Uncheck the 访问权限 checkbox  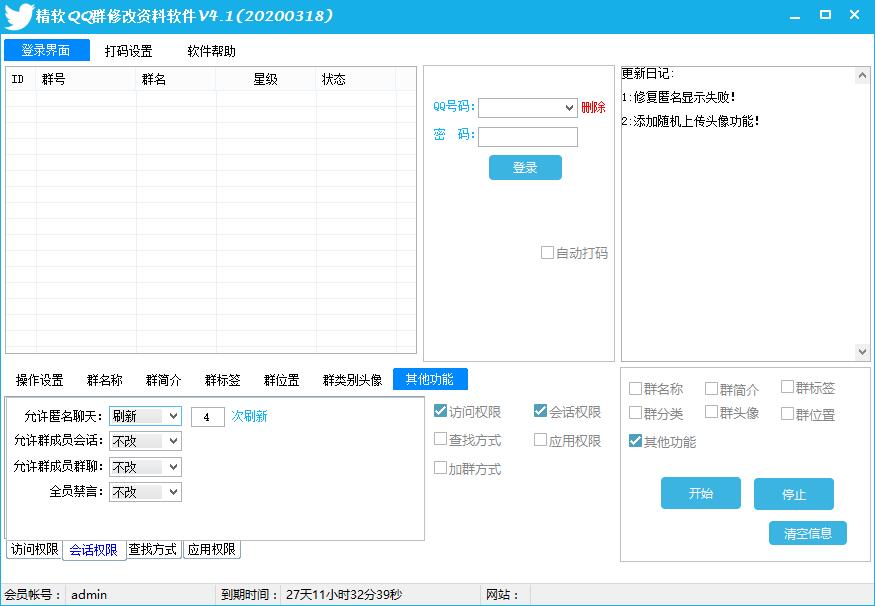pyautogui.click(x=440, y=411)
